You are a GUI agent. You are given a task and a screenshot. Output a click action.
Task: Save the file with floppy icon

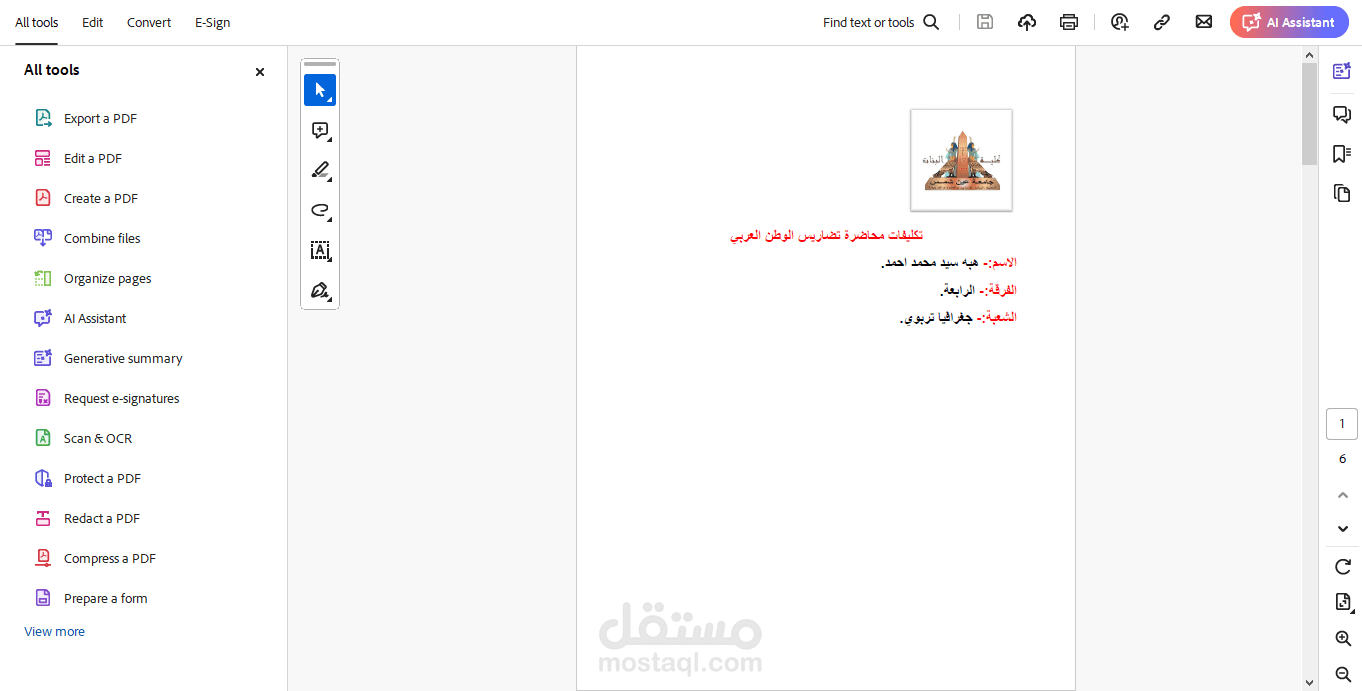[985, 22]
